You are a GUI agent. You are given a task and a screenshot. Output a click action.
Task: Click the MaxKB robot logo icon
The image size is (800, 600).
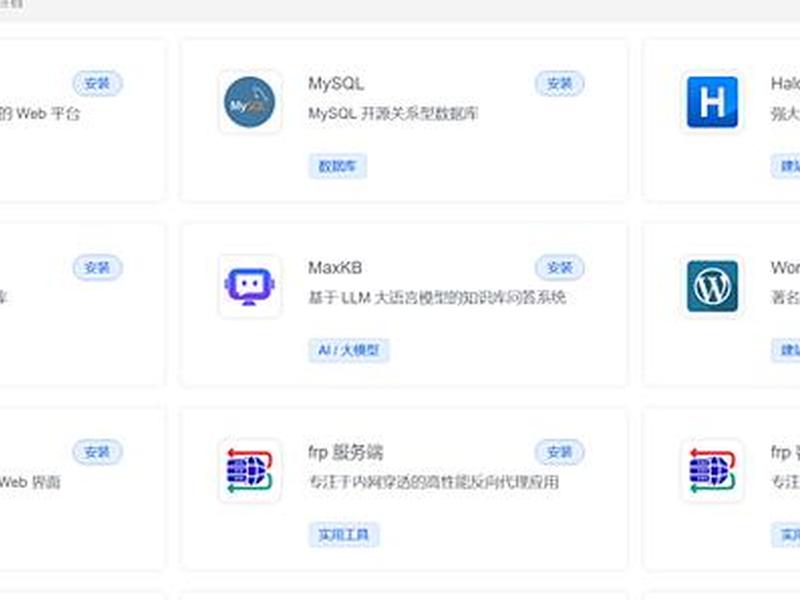[x=249, y=286]
